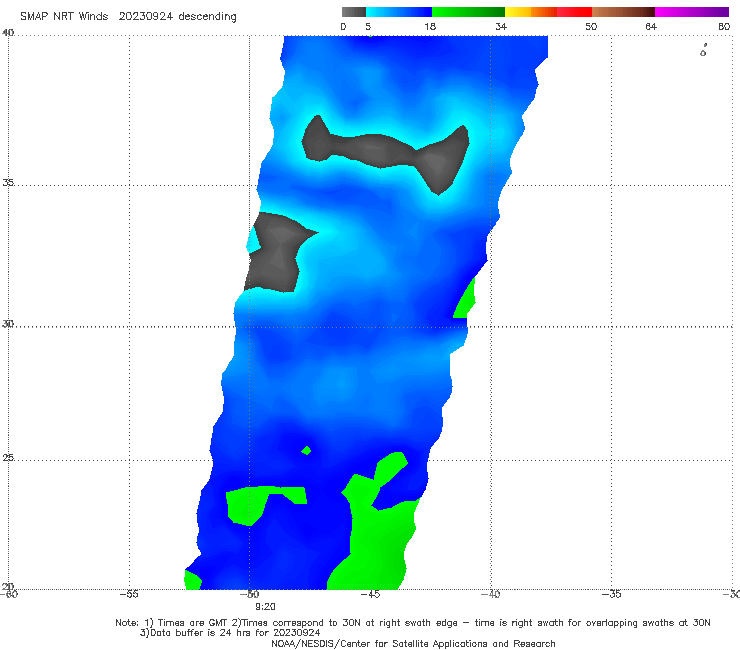Click the red segment of the color bar

pyautogui.click(x=574, y=12)
